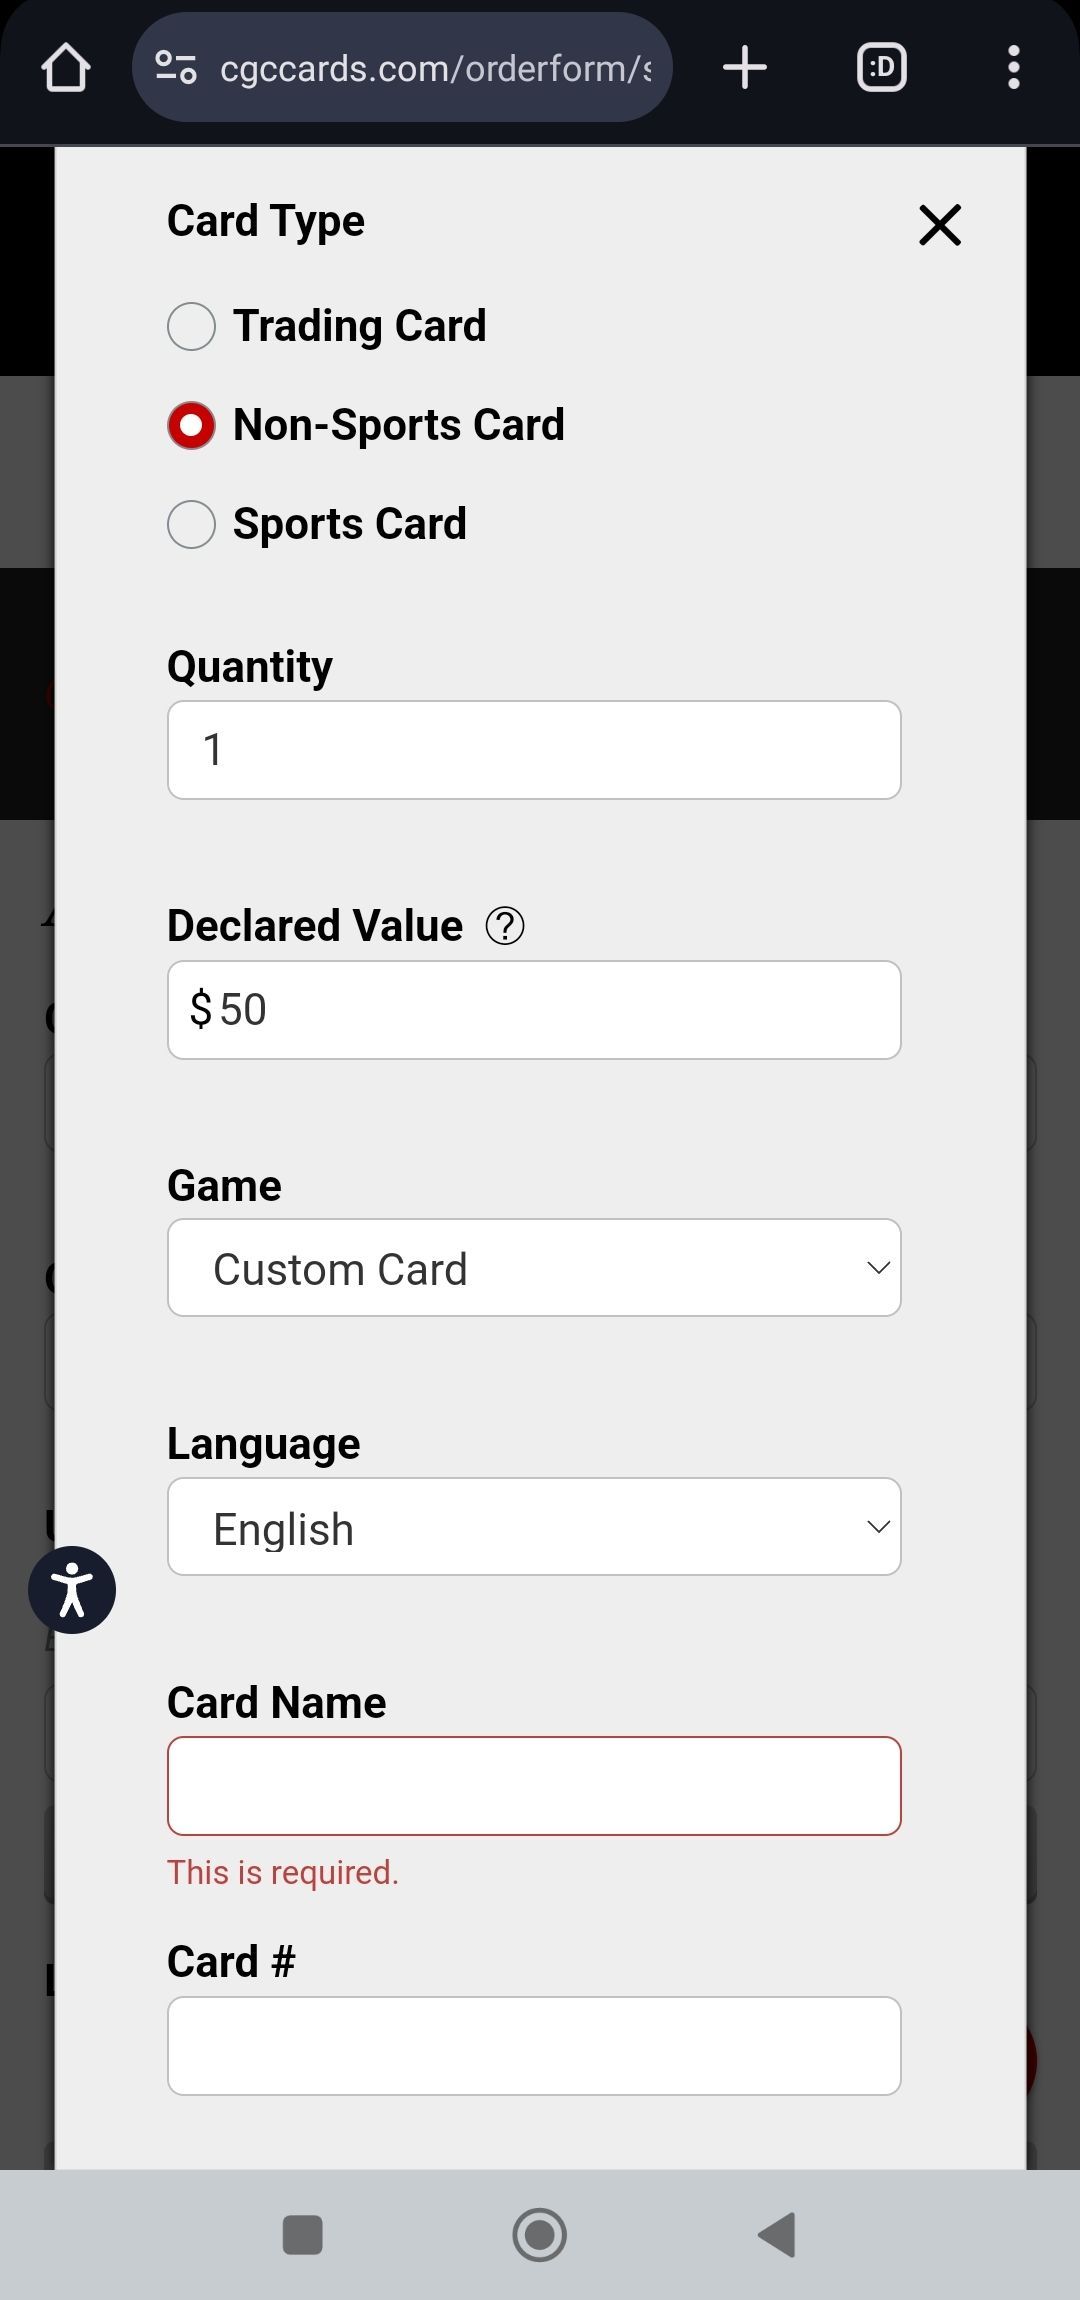Expand the Language selector chevron
The image size is (1080, 2300).
coord(878,1527)
